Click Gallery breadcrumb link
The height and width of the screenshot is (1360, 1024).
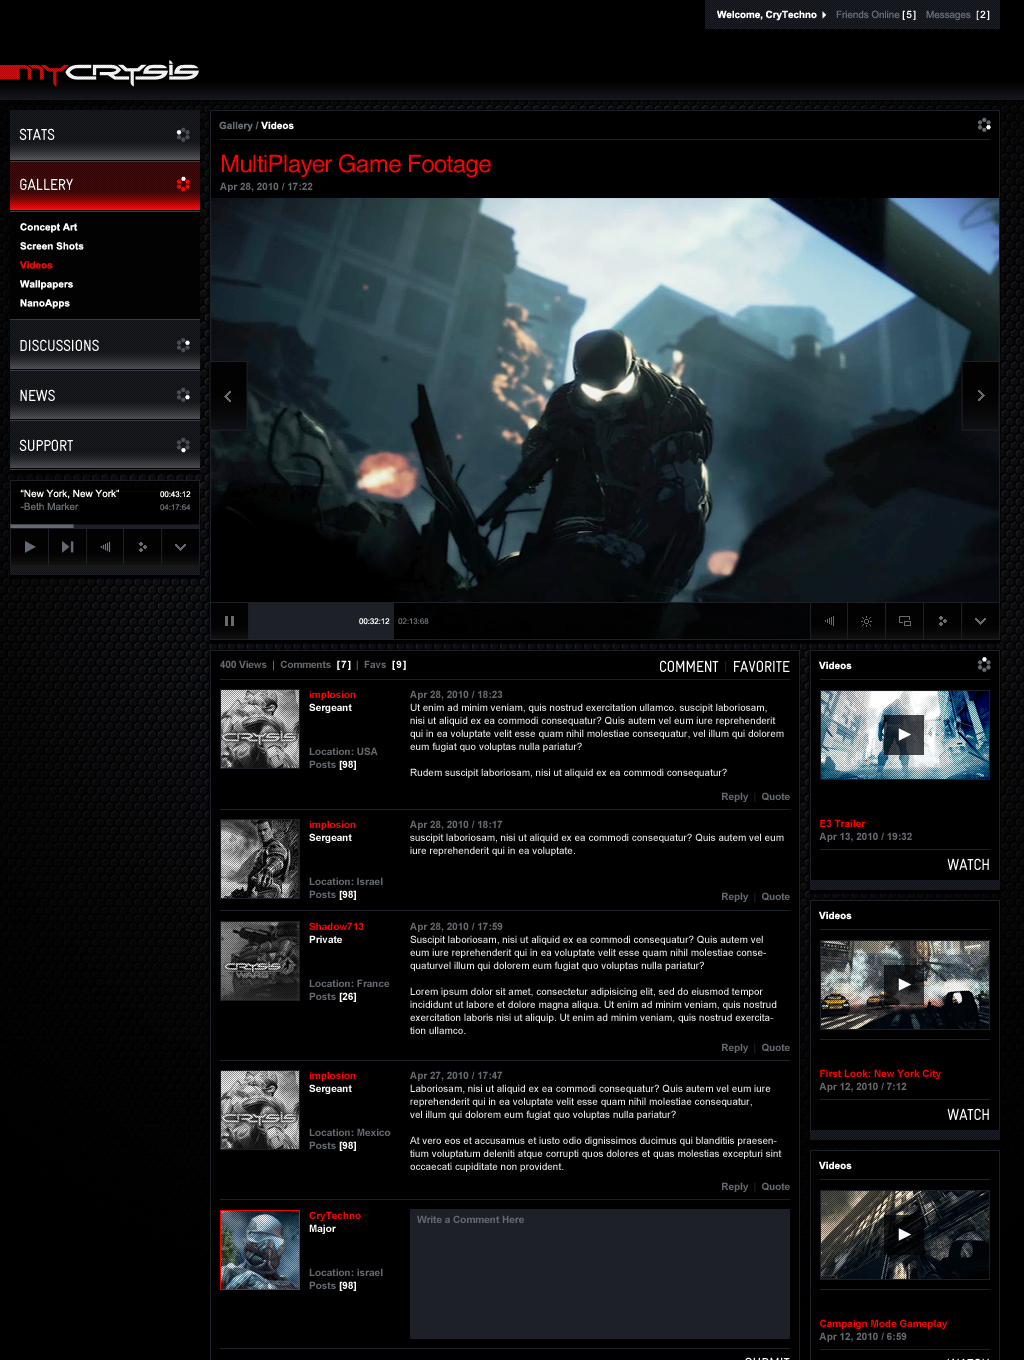tap(236, 126)
